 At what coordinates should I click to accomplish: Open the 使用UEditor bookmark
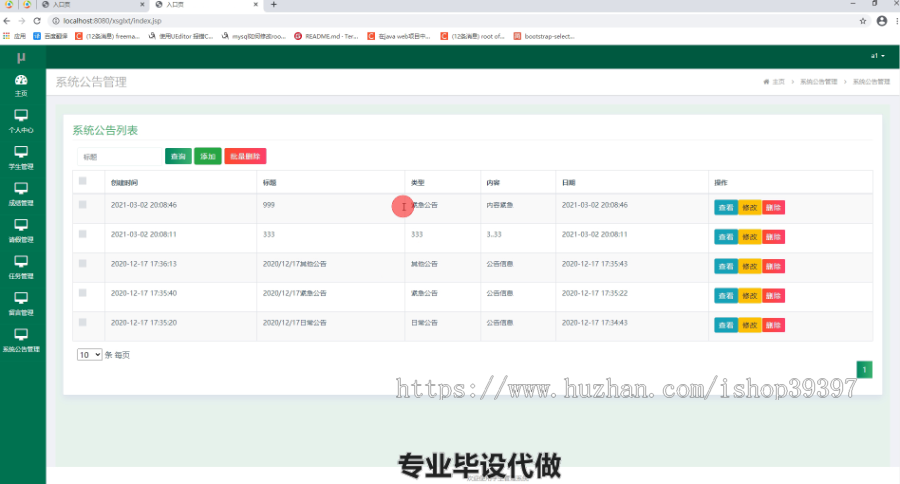click(181, 36)
